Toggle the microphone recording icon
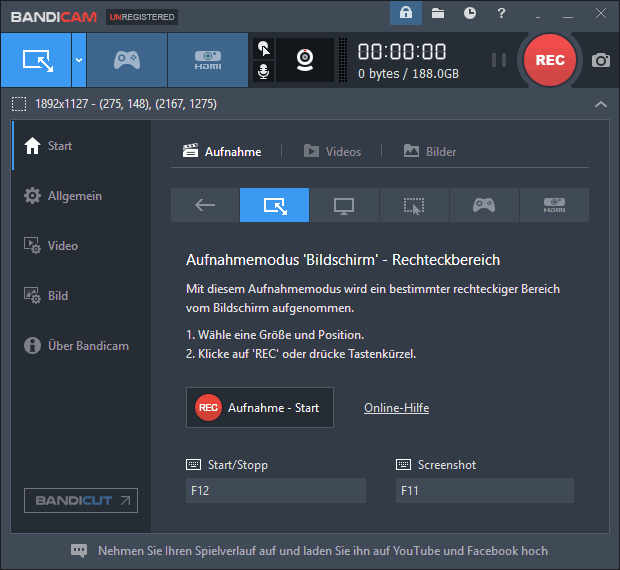This screenshot has height=570, width=620. coord(263,72)
